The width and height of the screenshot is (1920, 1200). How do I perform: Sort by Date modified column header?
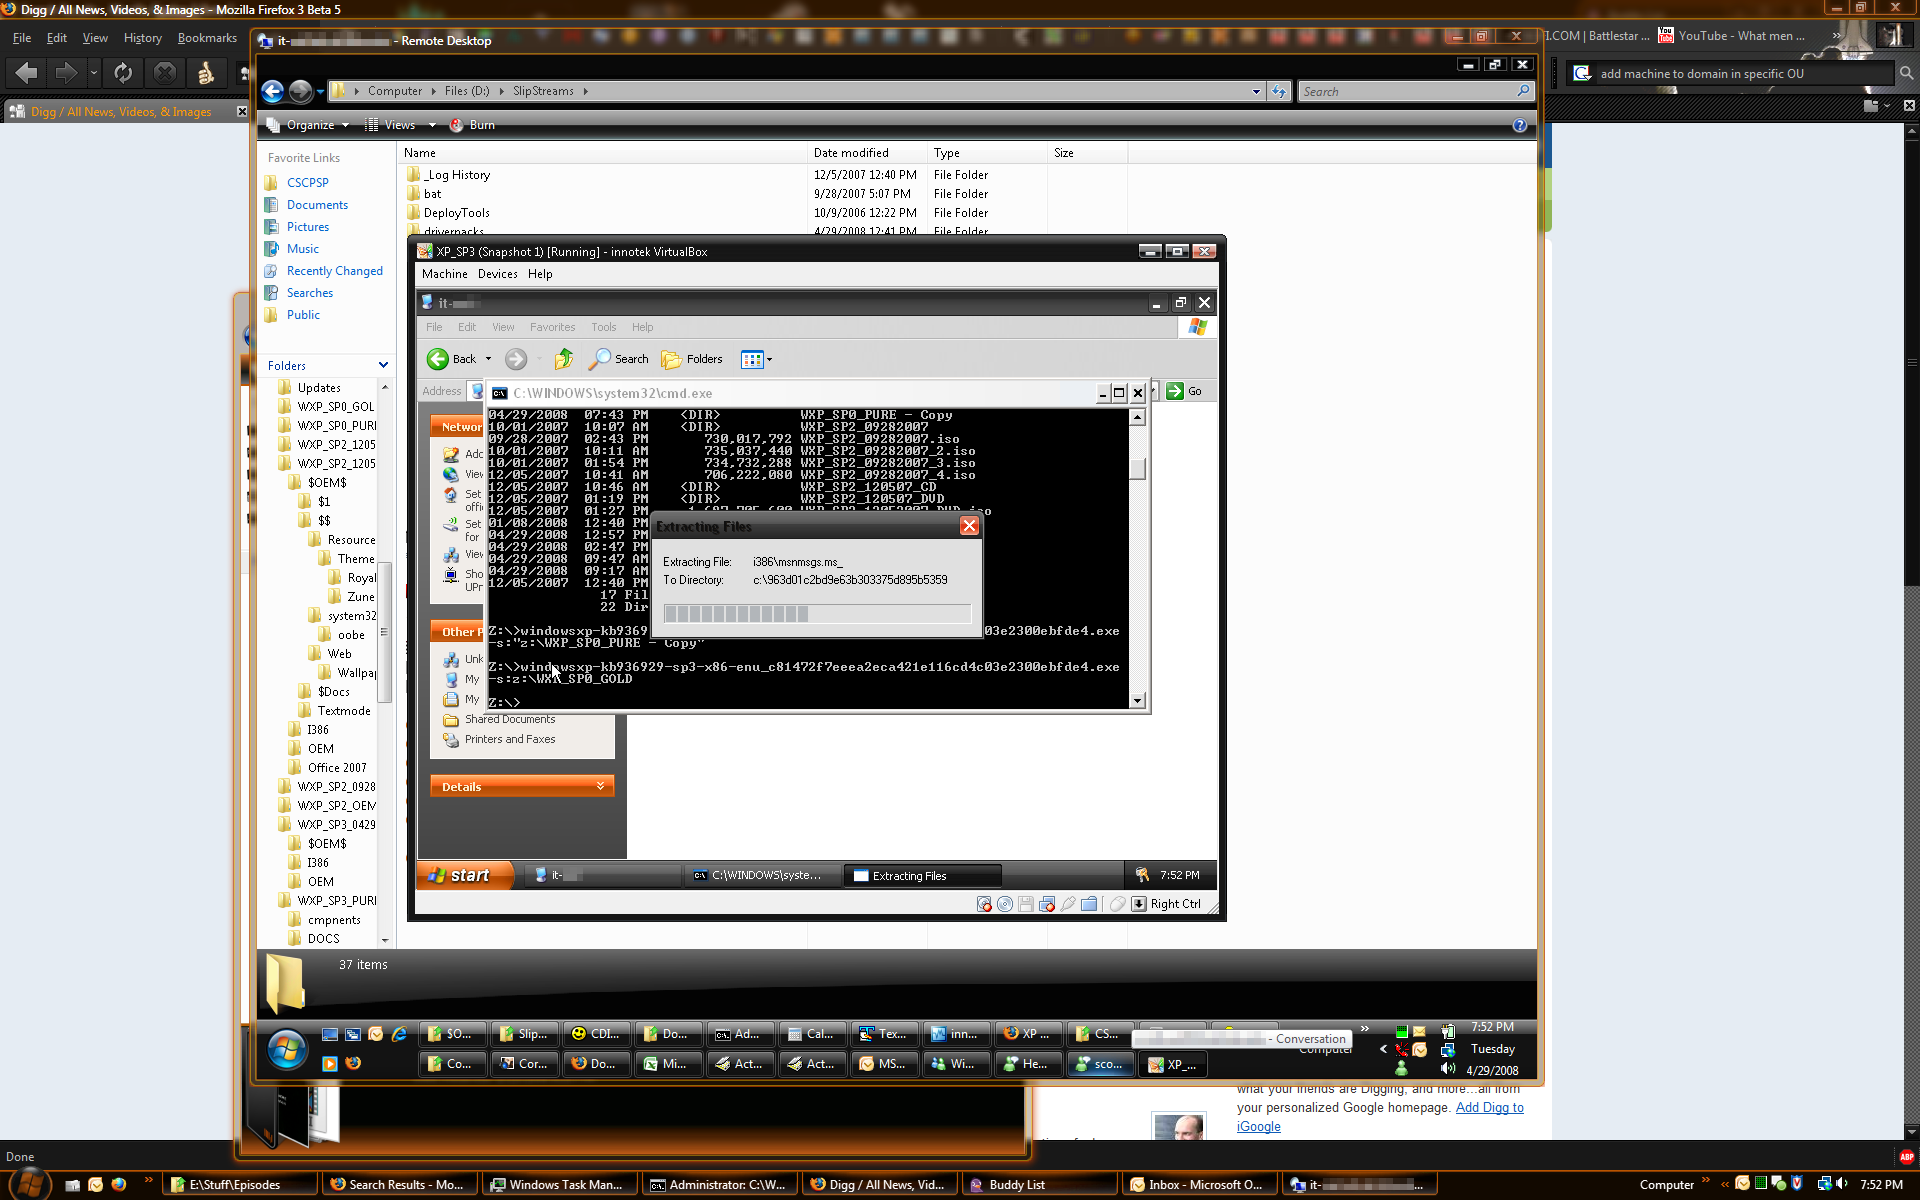pos(867,153)
